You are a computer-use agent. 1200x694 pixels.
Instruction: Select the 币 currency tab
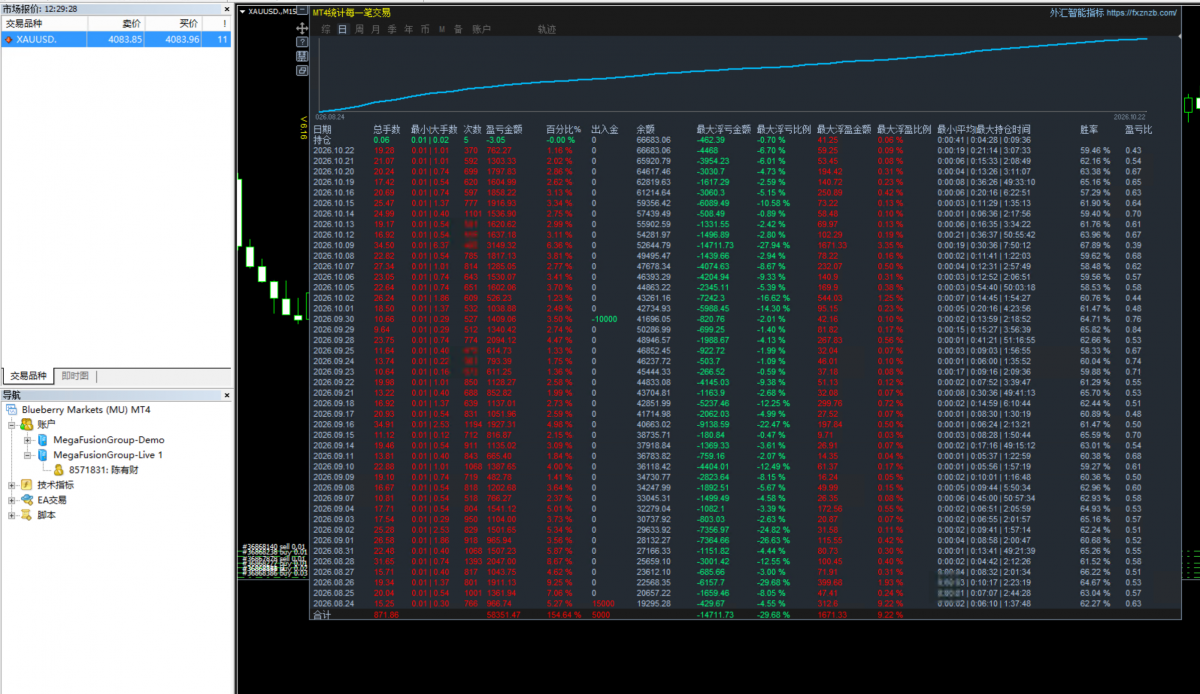tap(425, 30)
